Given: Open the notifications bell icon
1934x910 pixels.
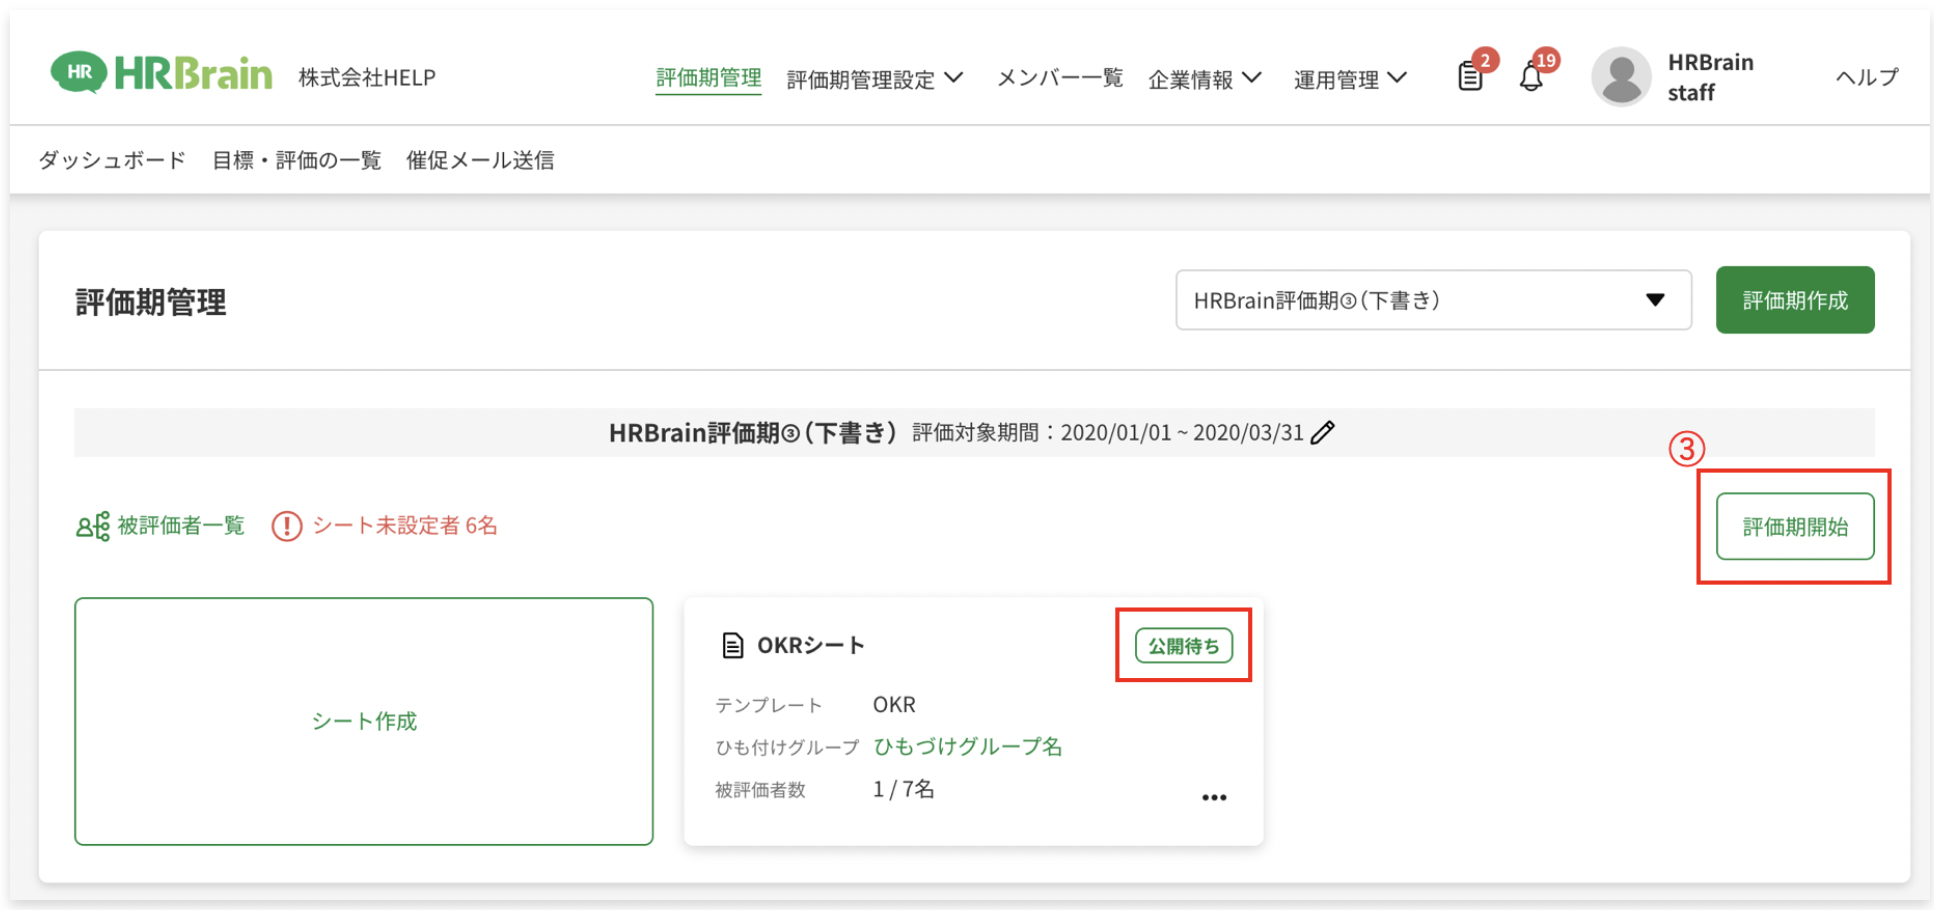Looking at the screenshot, I should (x=1531, y=76).
